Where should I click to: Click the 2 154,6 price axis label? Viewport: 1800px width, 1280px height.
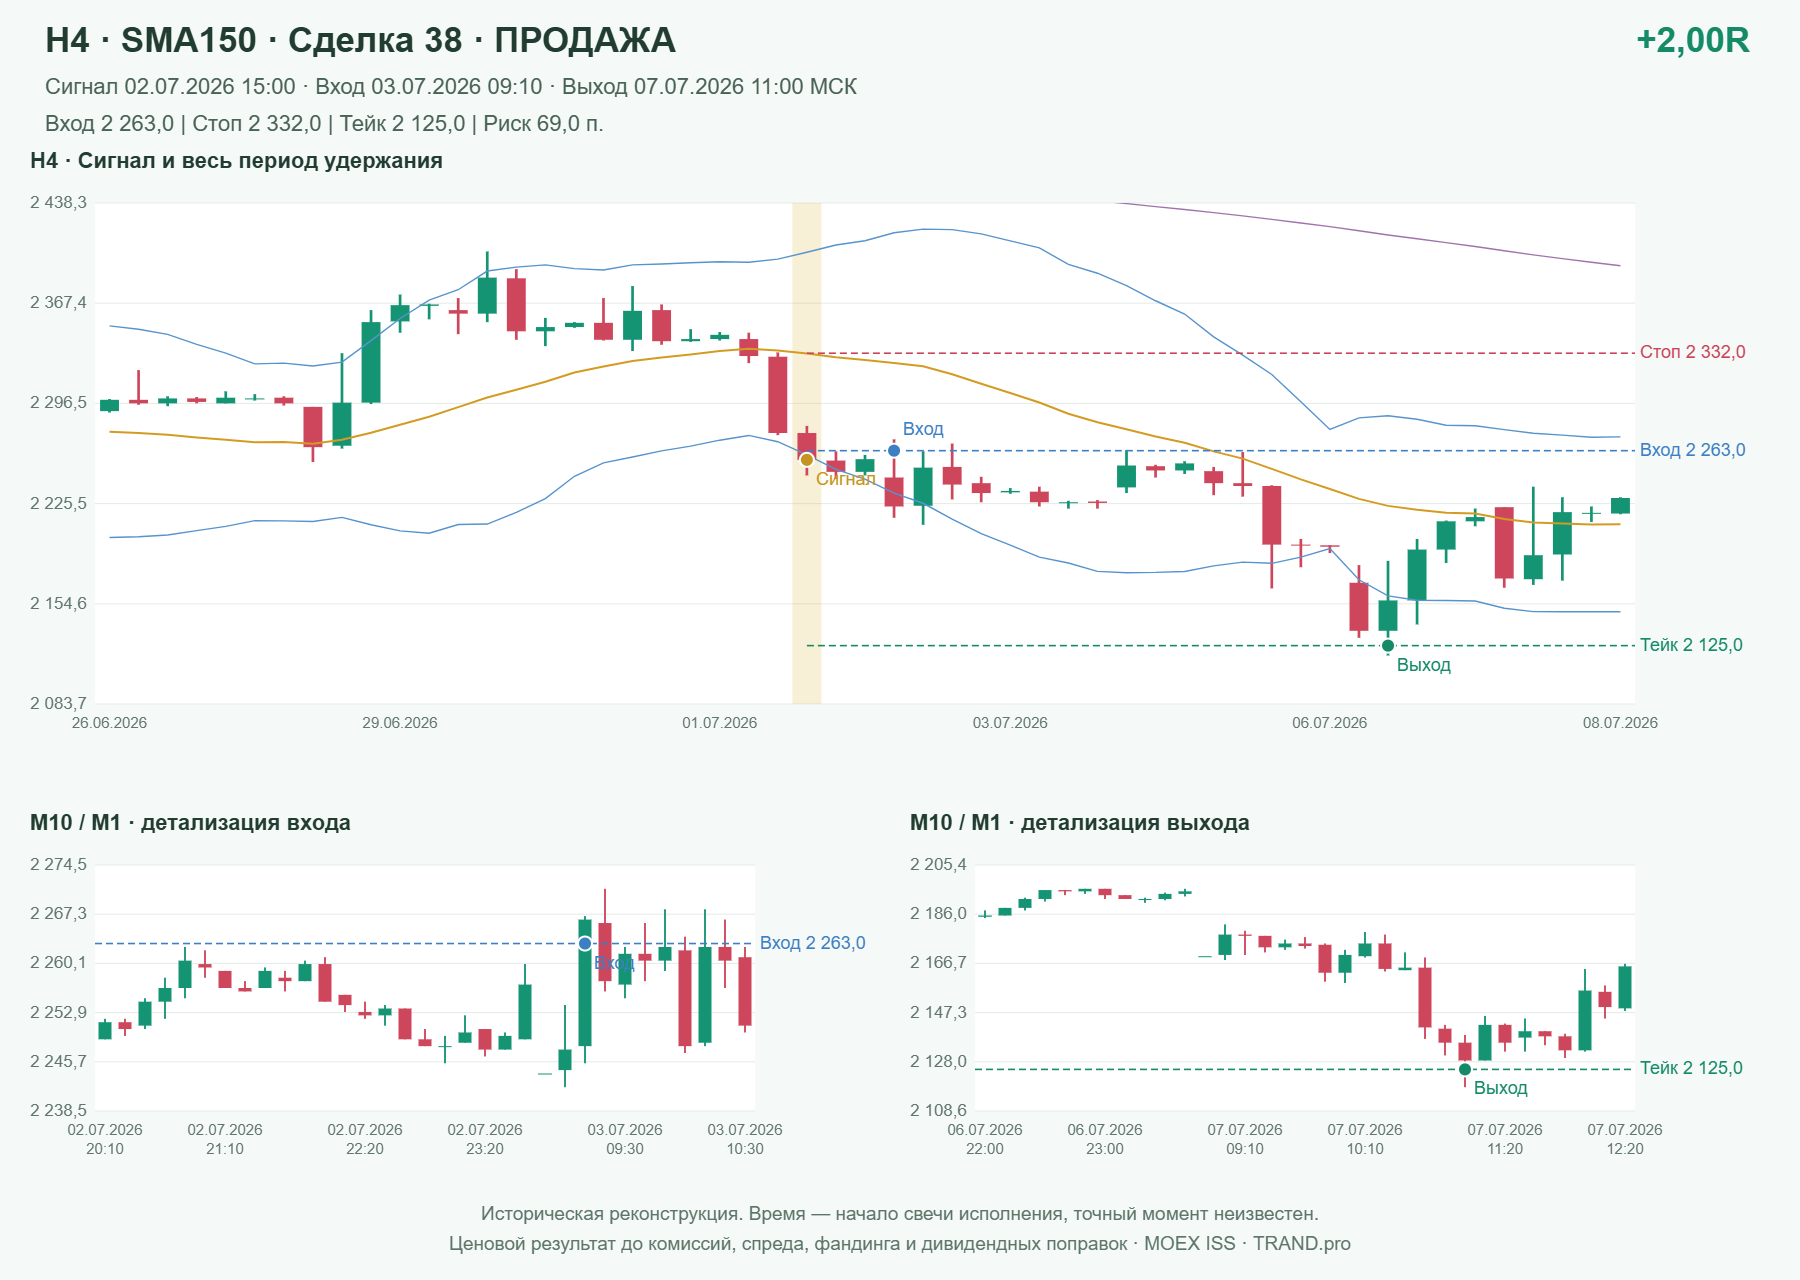coord(58,604)
